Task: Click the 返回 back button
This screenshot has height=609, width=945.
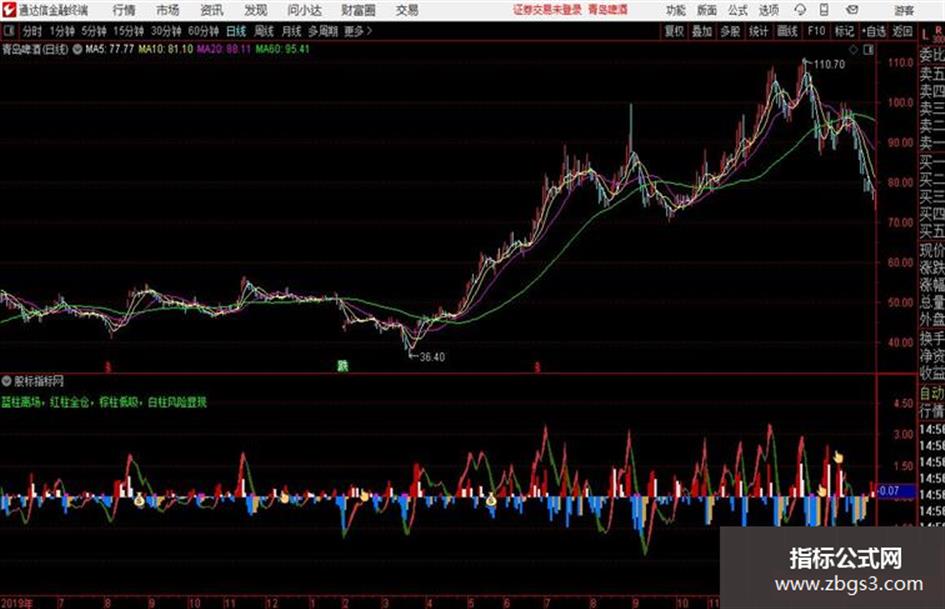Action: 902,31
